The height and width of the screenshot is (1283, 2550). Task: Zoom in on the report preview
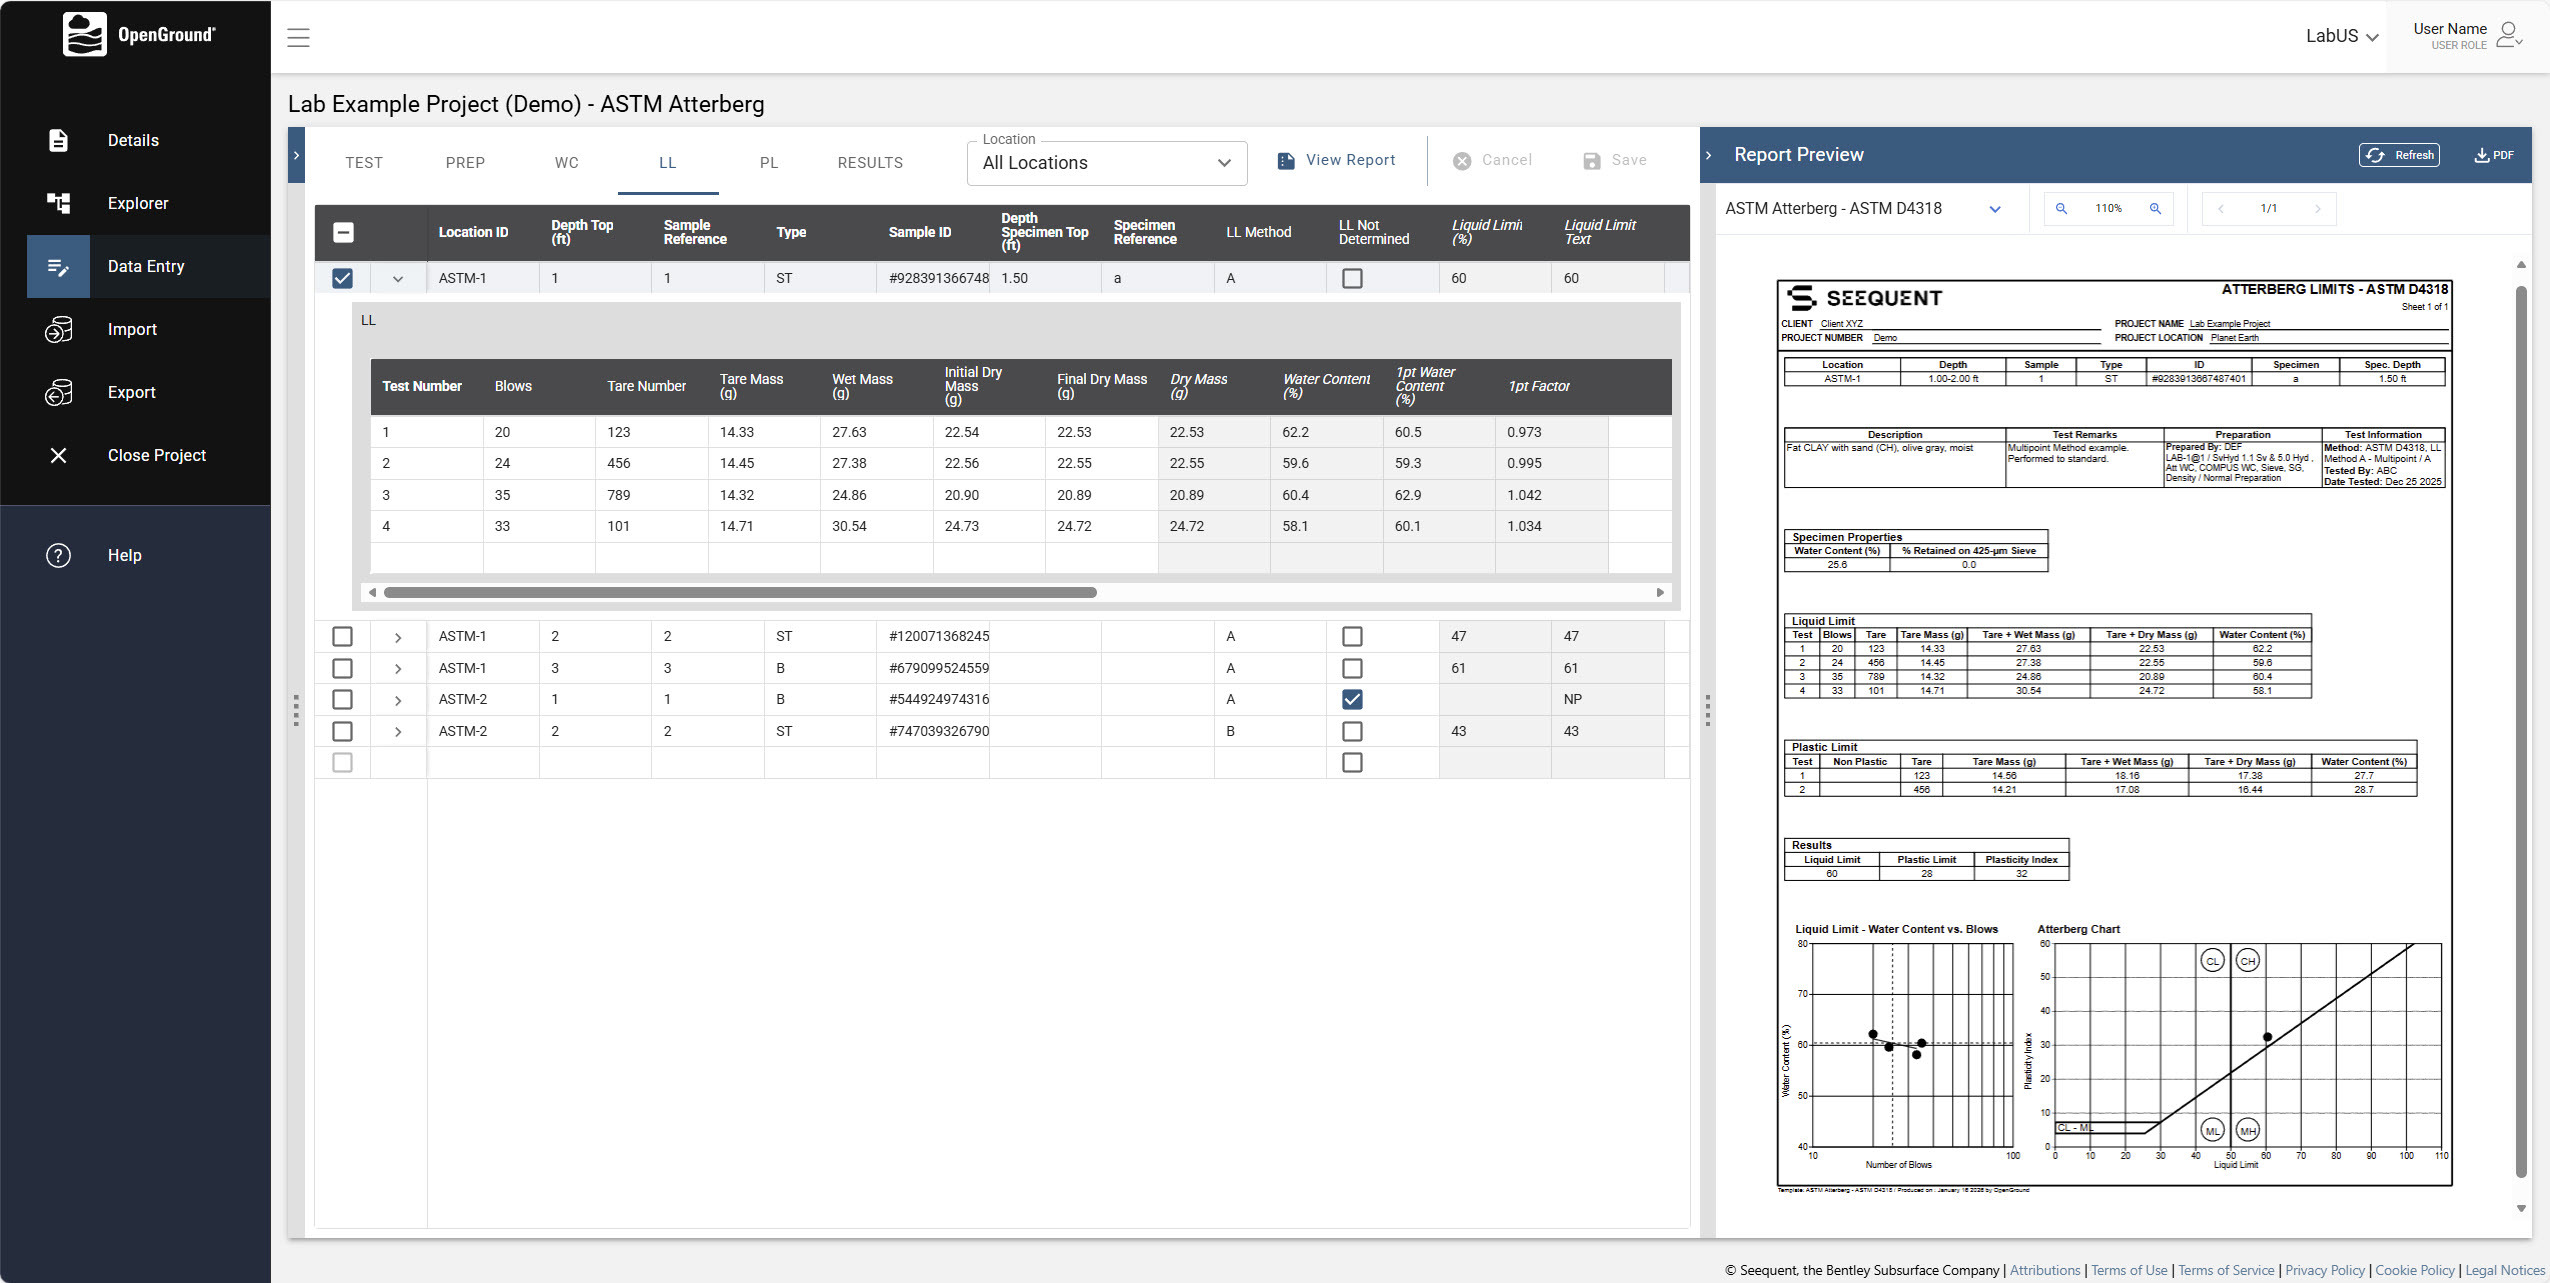click(x=2156, y=209)
